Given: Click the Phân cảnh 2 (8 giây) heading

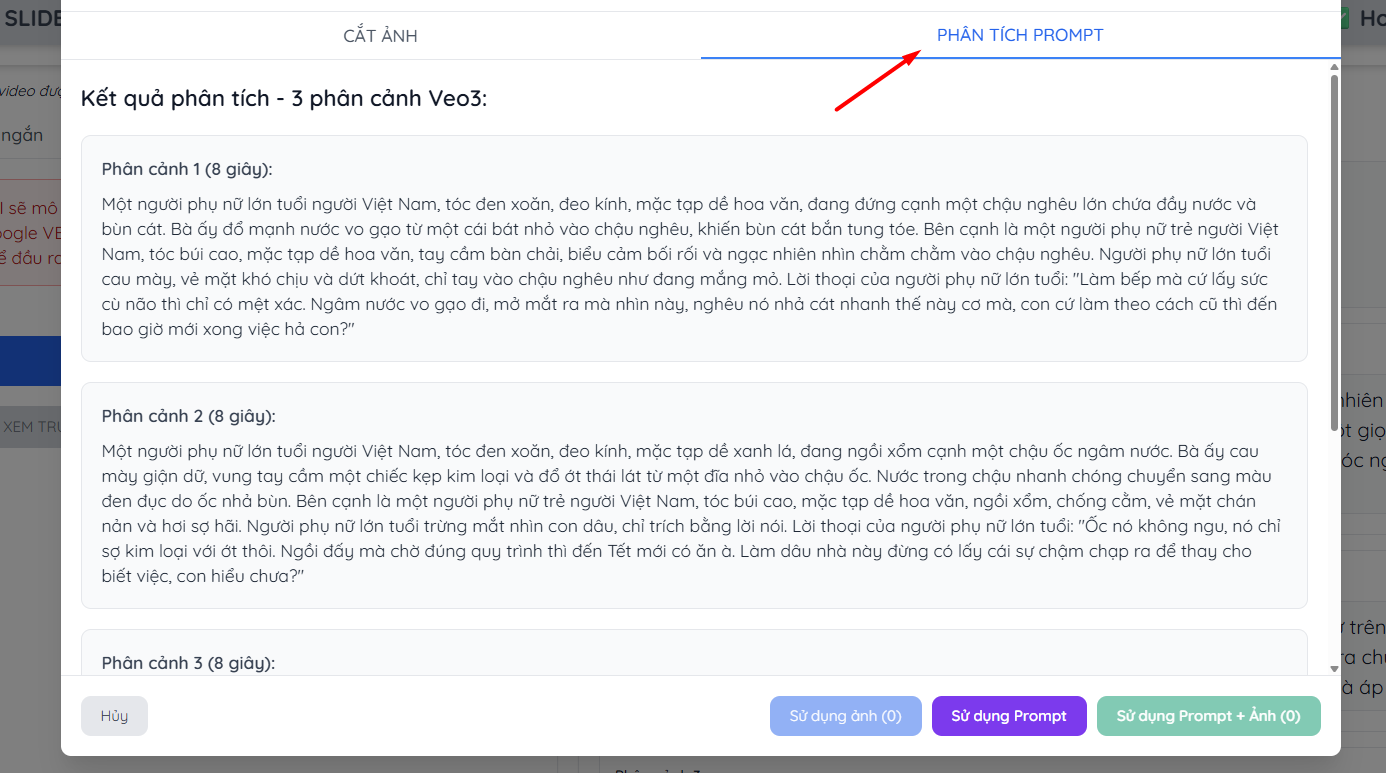Looking at the screenshot, I should 188,416.
